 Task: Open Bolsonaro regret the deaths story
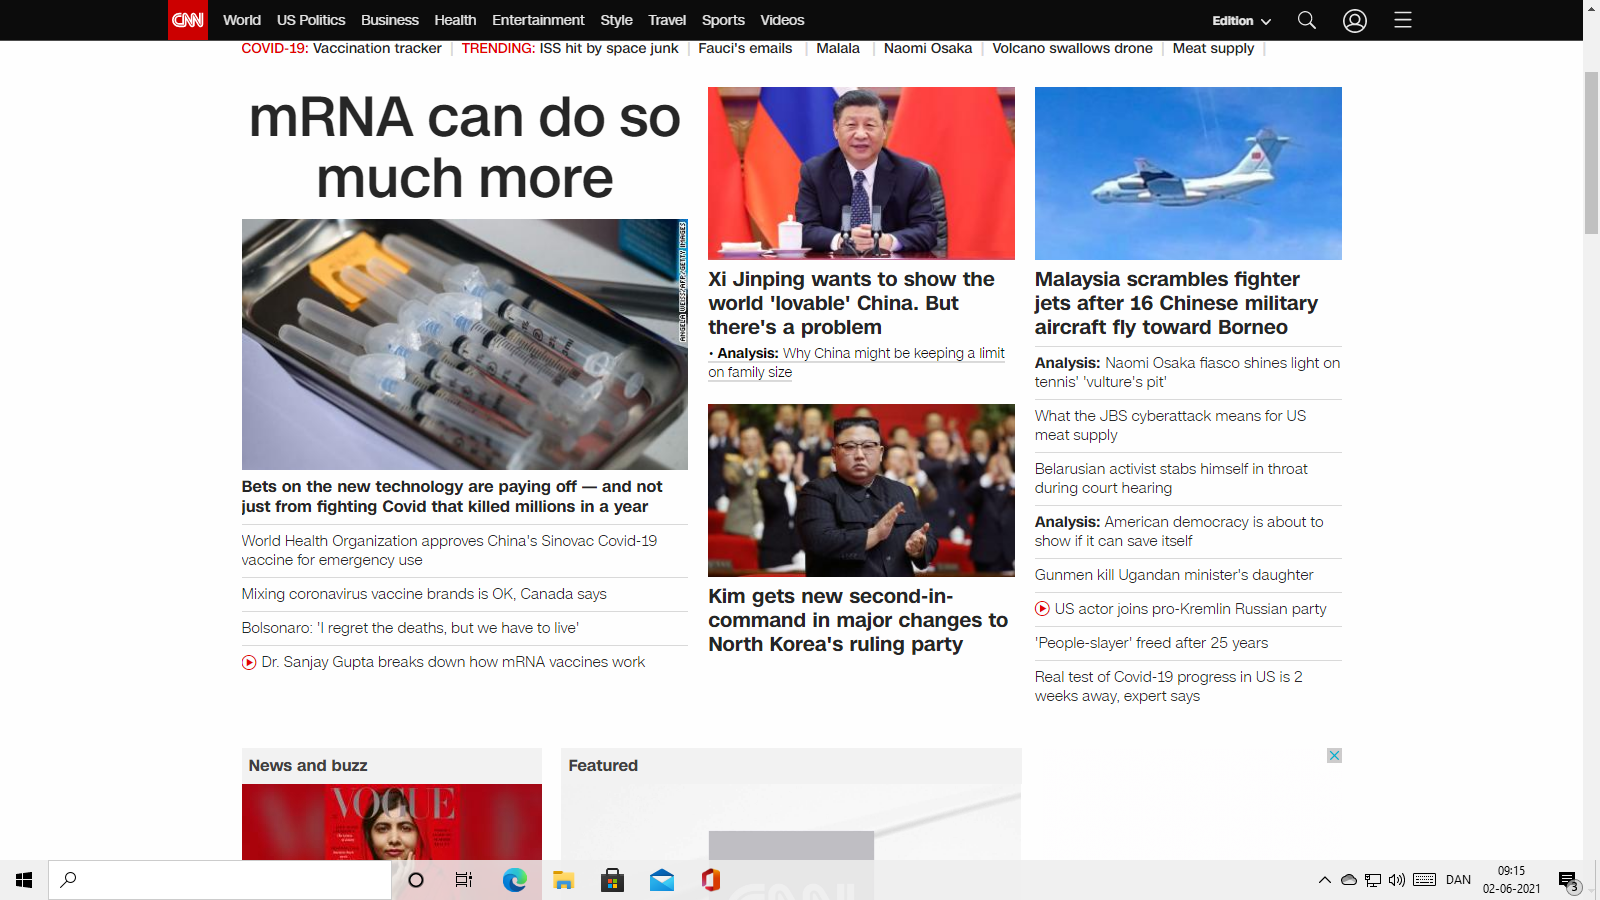click(x=410, y=628)
